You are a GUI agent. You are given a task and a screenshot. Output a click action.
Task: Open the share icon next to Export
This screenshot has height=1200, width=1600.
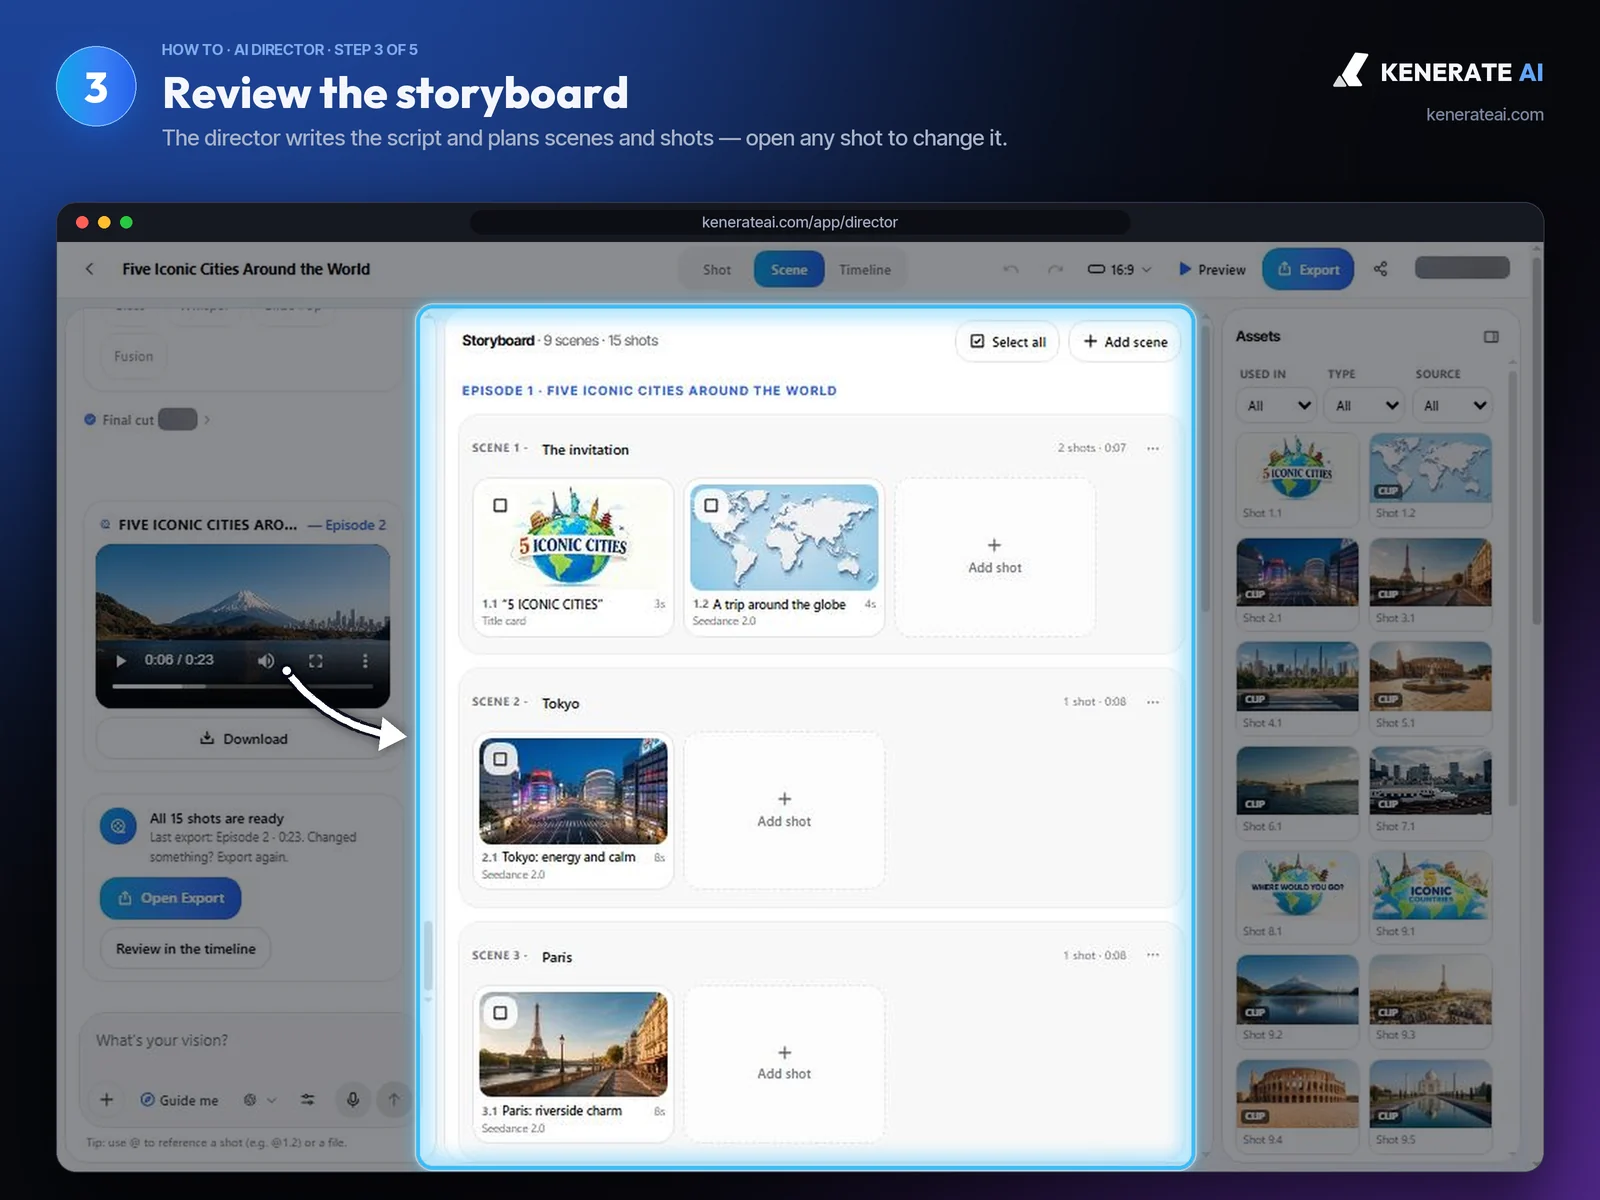(1381, 269)
